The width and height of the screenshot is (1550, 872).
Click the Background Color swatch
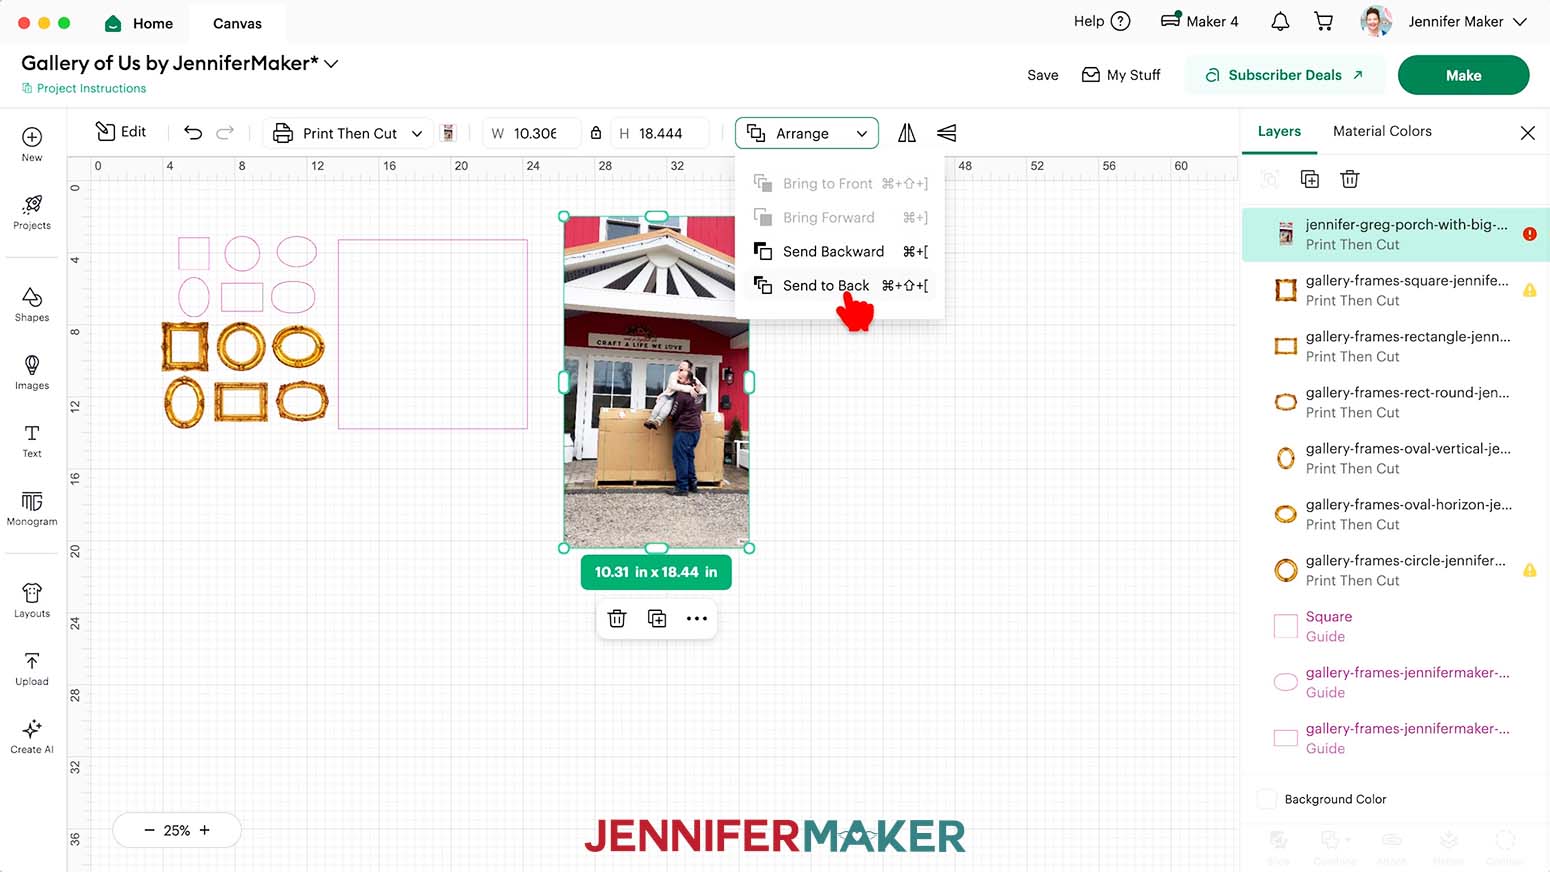coord(1266,799)
